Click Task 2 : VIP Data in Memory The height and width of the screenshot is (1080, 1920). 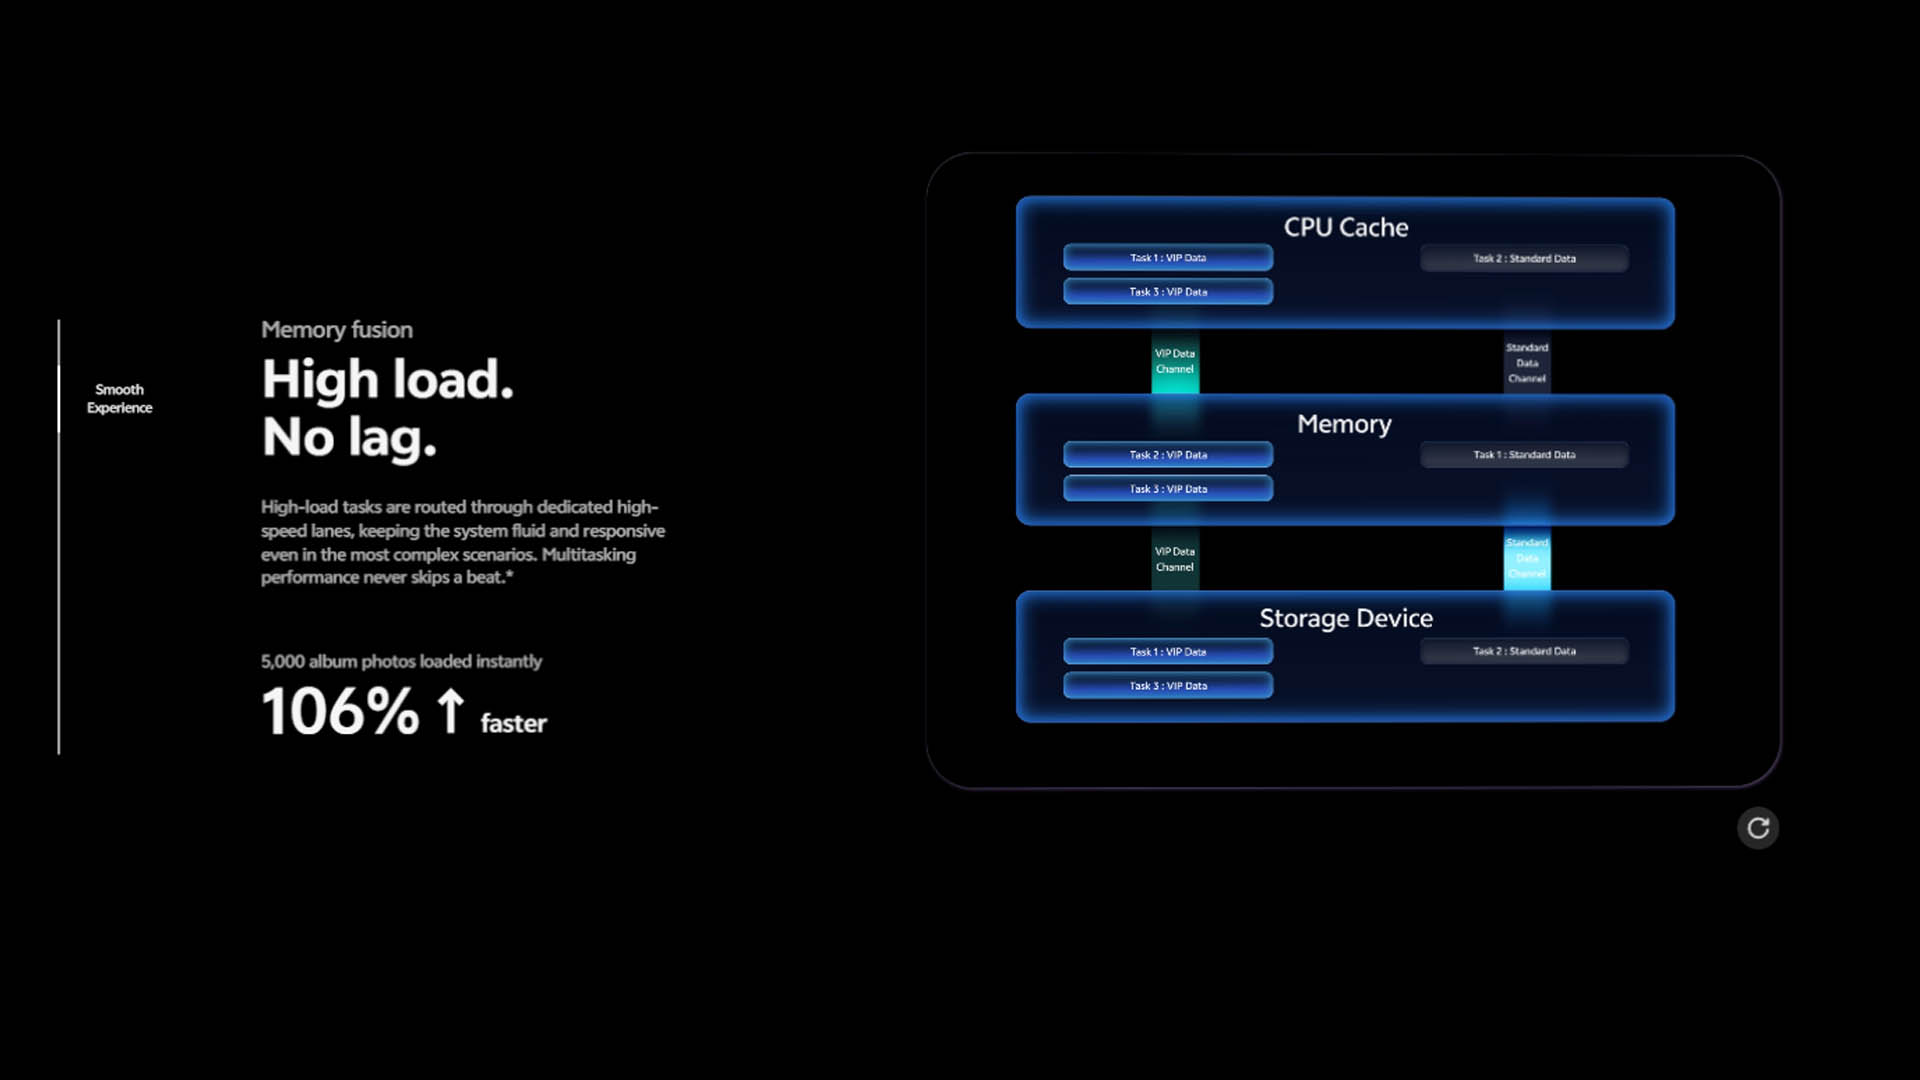[x=1167, y=455]
